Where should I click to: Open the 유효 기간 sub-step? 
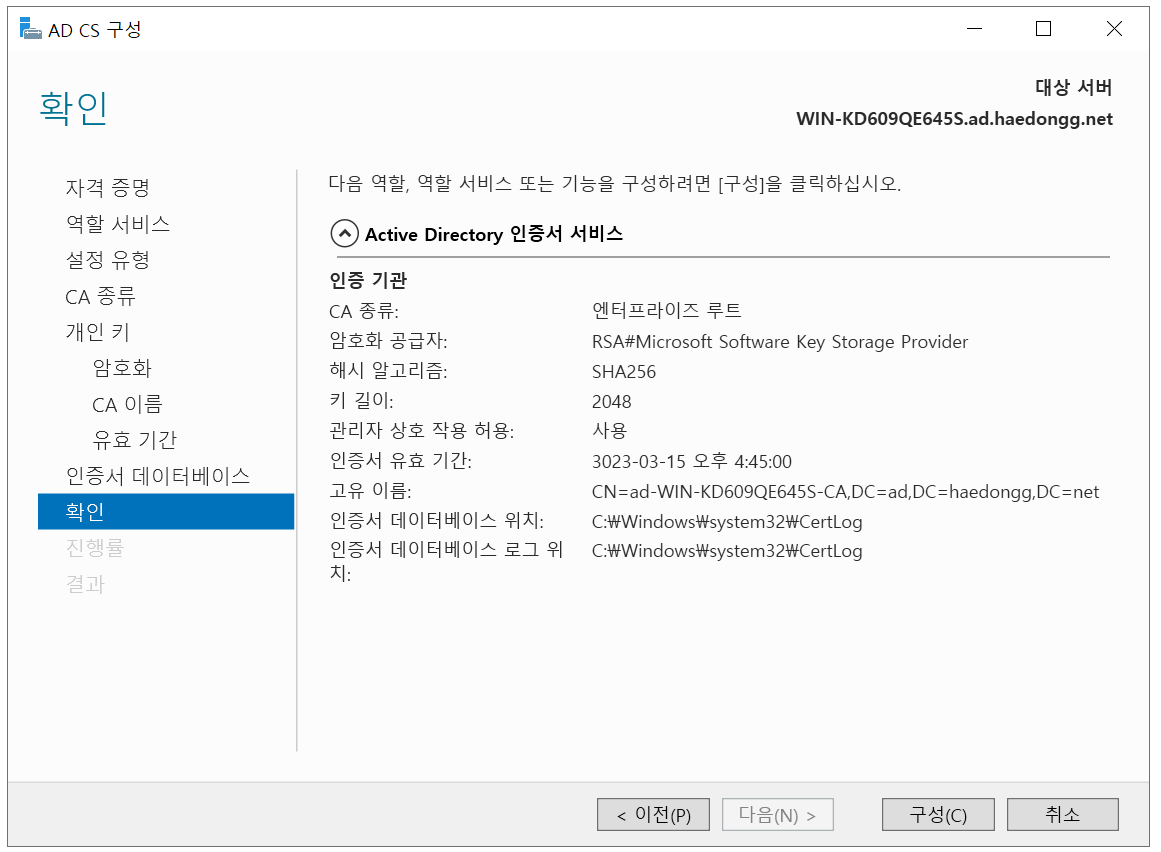[134, 440]
